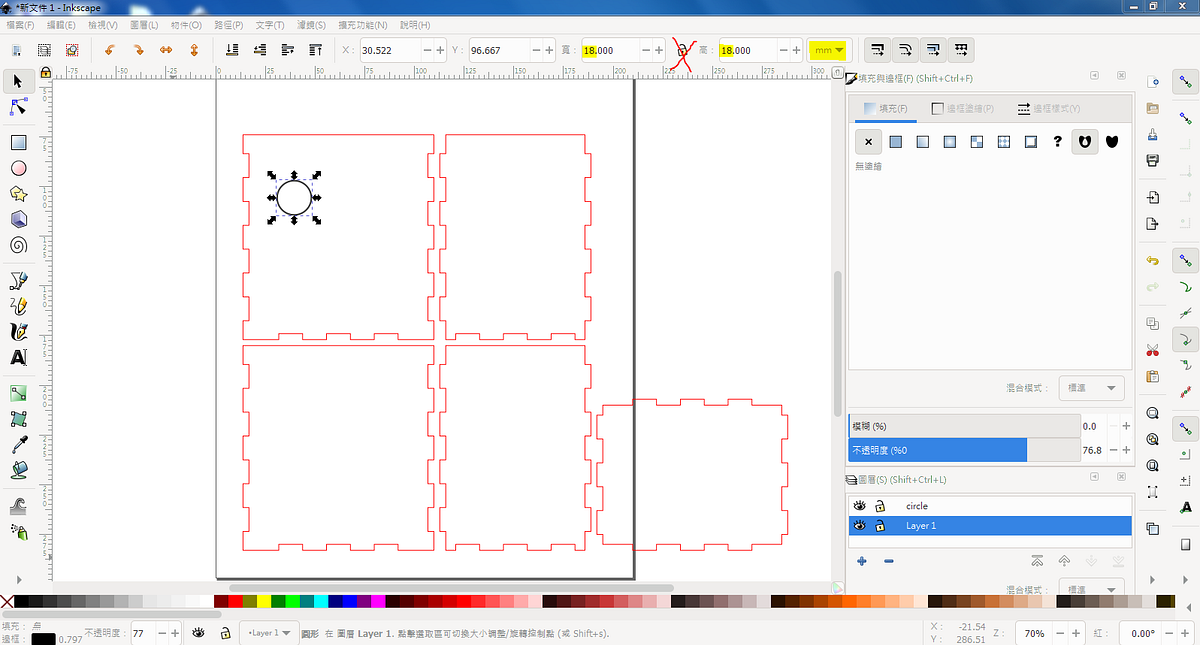Select the Text tool in toolbox
Image resolution: width=1200 pixels, height=645 pixels.
click(x=18, y=357)
